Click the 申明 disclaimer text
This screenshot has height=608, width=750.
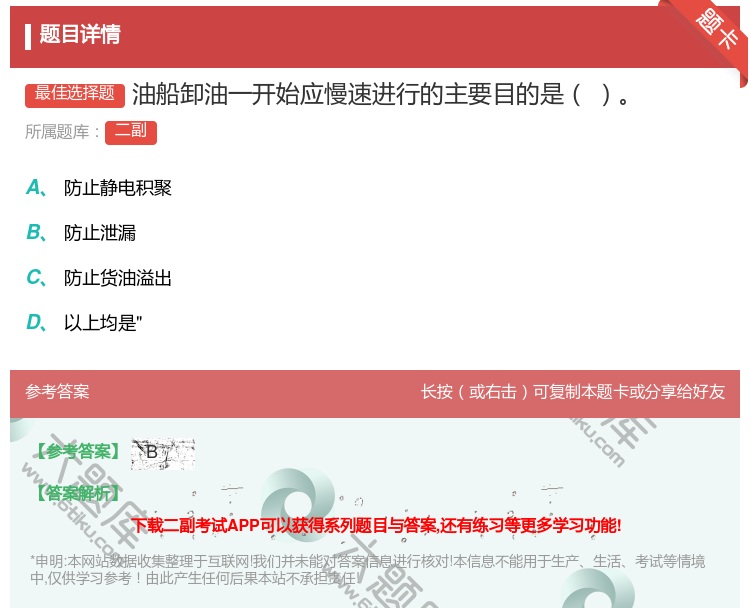367,569
